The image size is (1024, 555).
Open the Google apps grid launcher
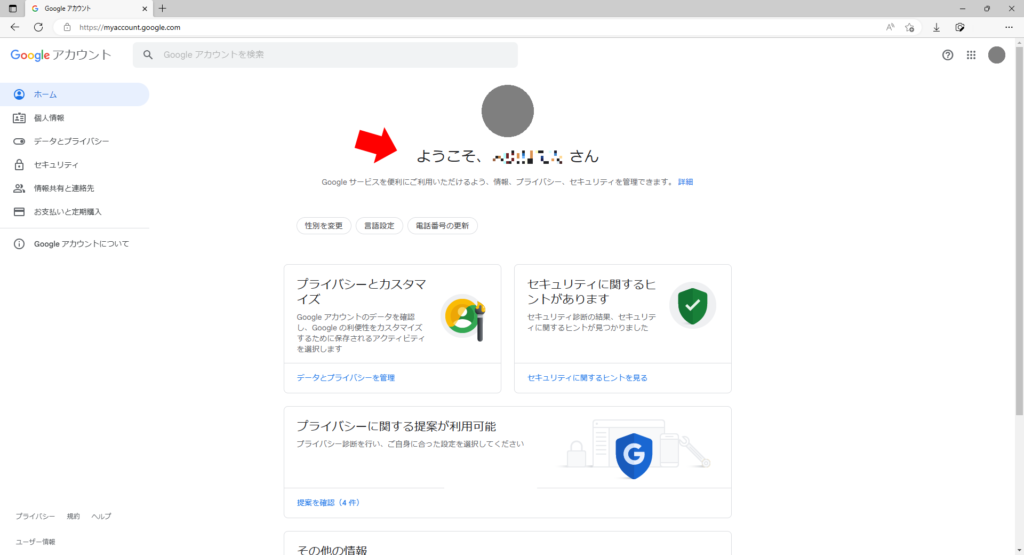(x=971, y=55)
